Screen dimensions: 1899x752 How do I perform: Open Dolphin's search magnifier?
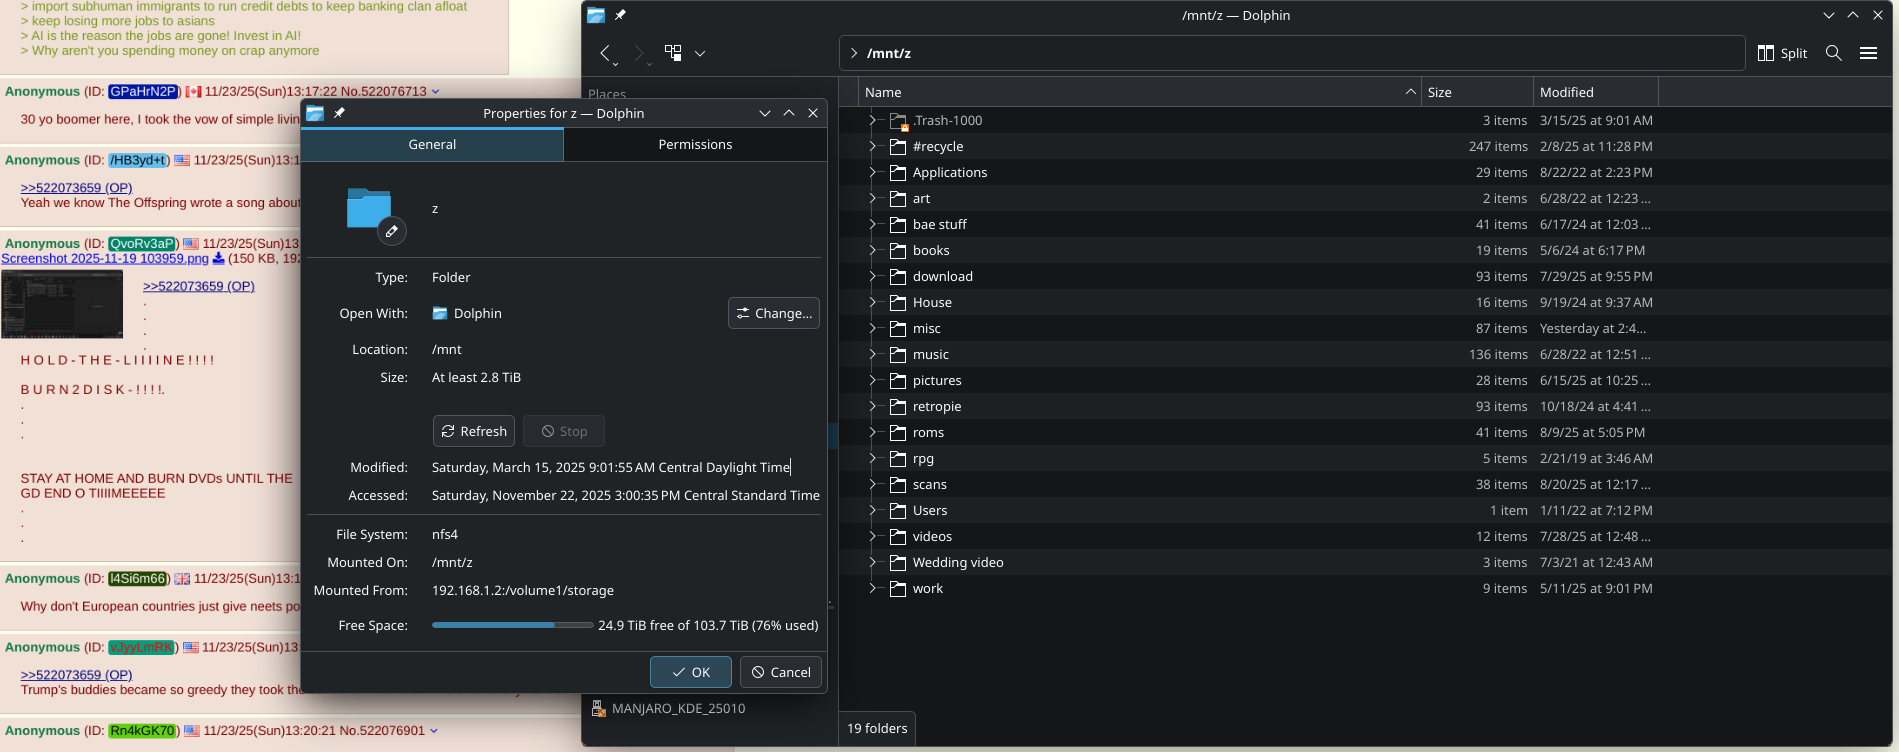tap(1834, 53)
